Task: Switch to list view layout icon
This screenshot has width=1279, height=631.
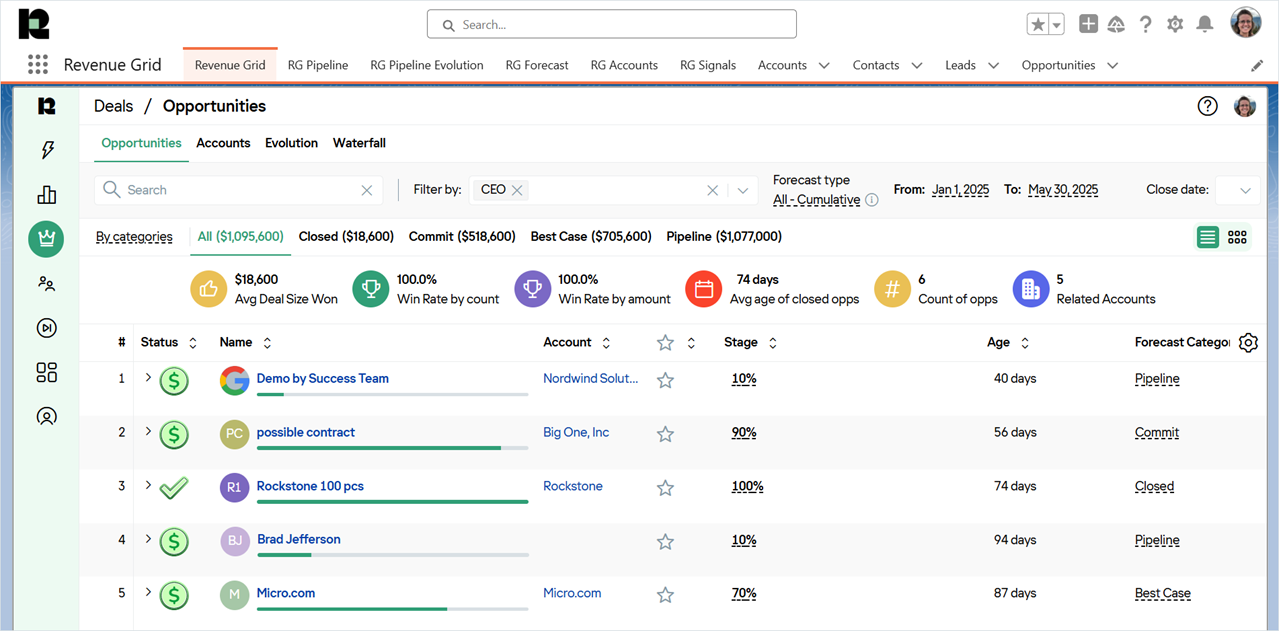Action: [x=1208, y=237]
